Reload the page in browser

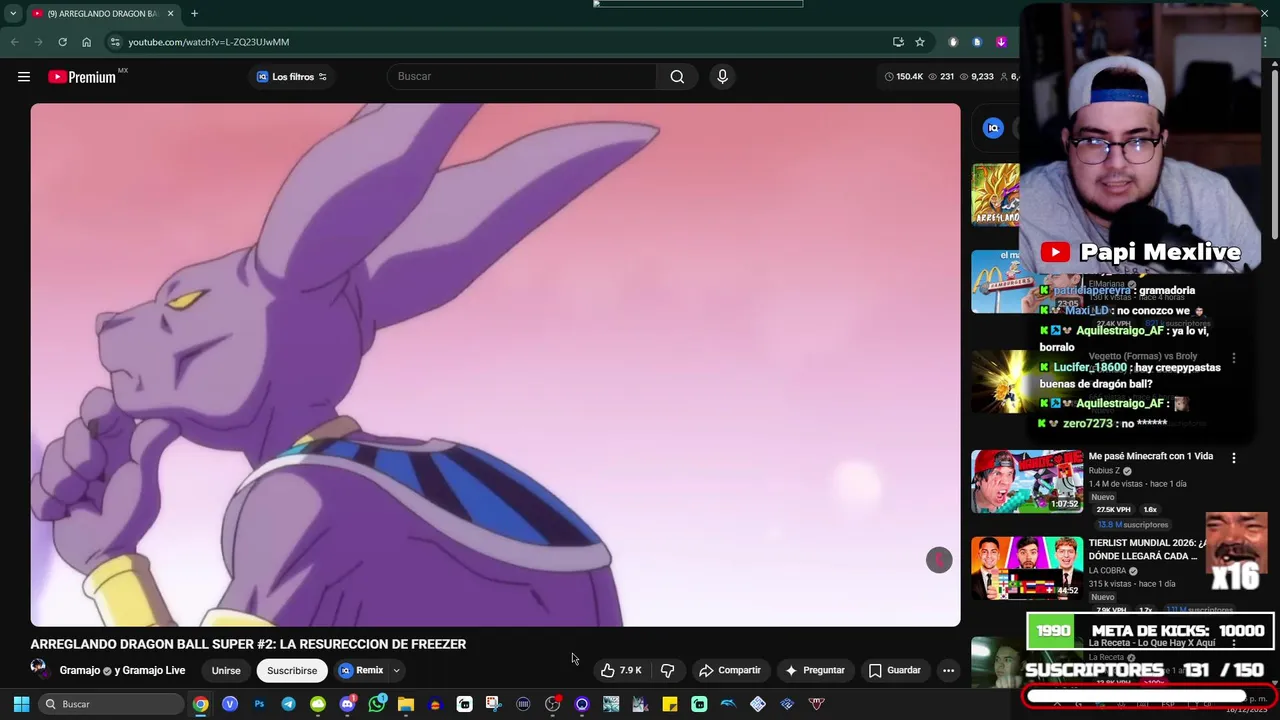click(62, 42)
